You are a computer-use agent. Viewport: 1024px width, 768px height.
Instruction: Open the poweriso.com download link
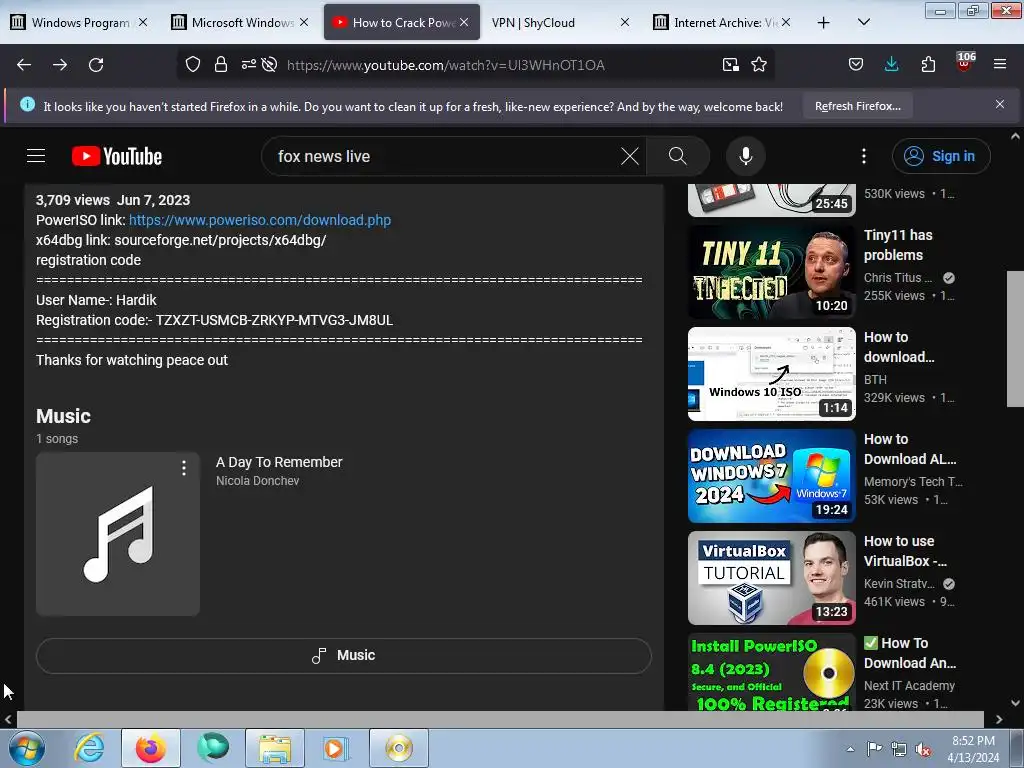(260, 220)
